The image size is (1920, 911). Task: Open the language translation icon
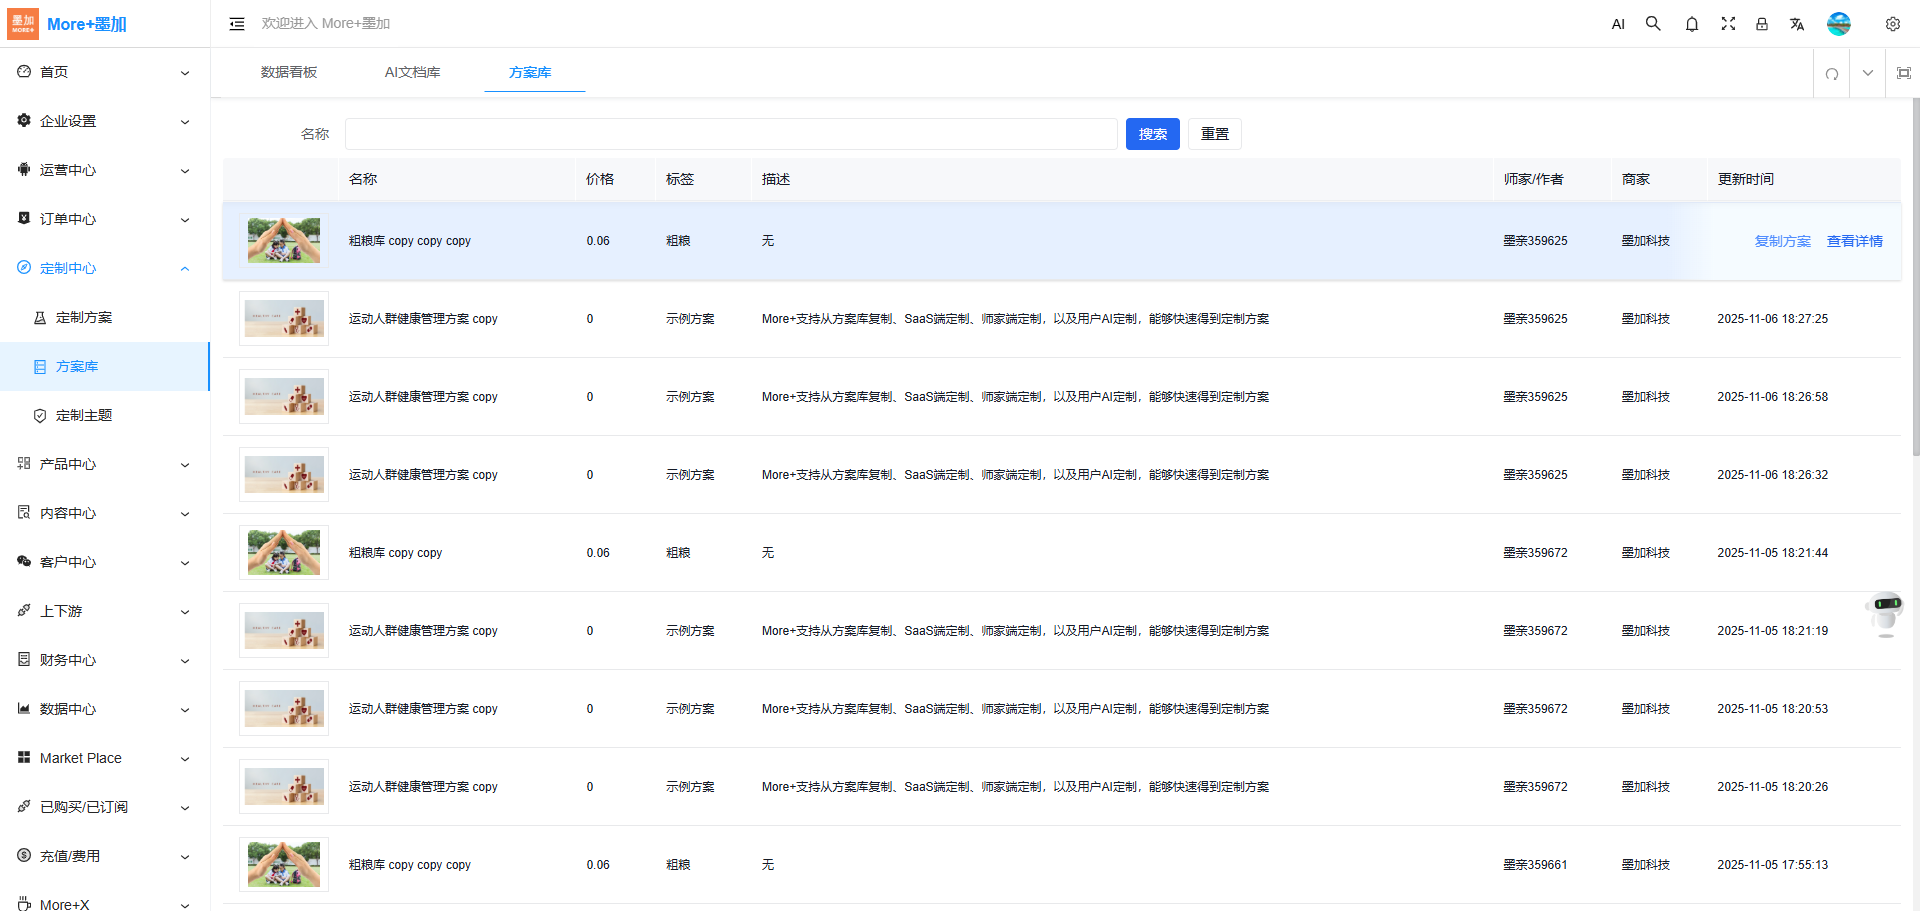click(x=1797, y=24)
